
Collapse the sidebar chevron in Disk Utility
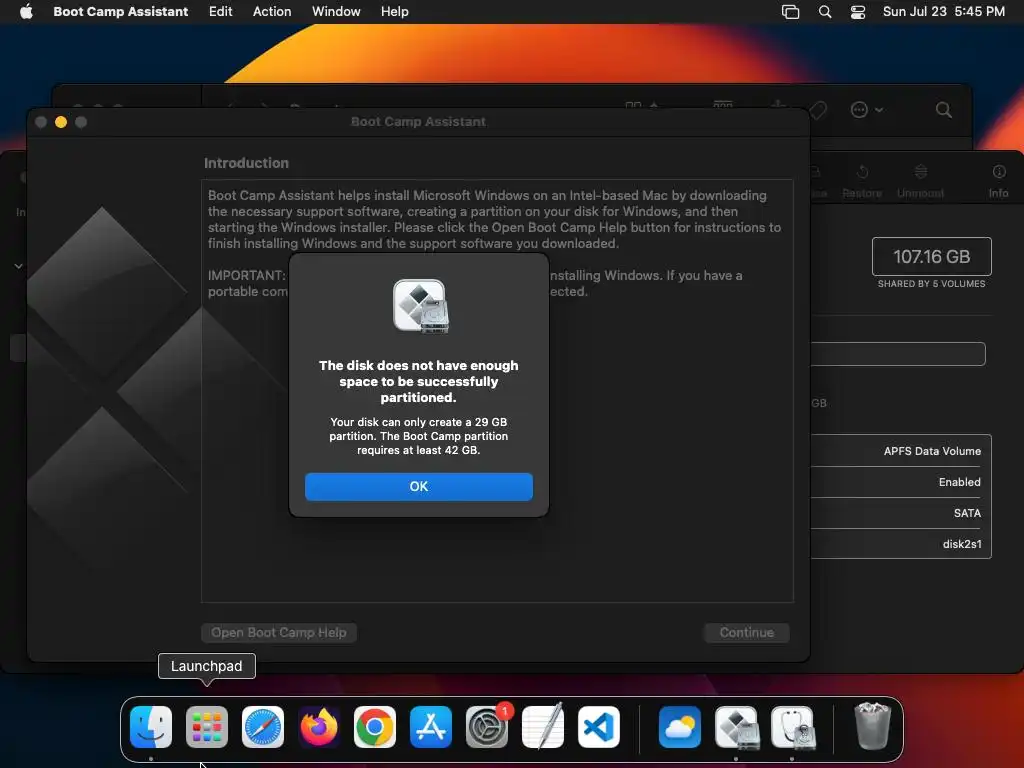click(18, 266)
